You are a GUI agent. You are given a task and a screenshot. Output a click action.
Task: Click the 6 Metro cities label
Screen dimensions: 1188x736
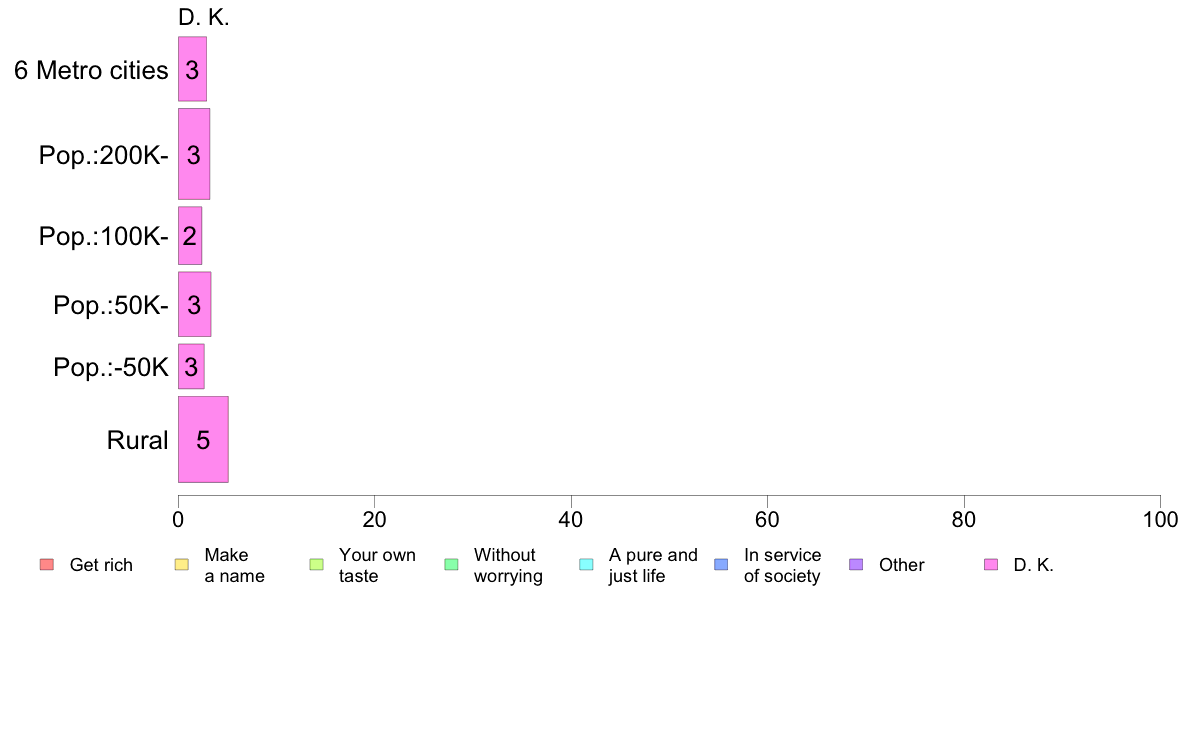pyautogui.click(x=91, y=70)
